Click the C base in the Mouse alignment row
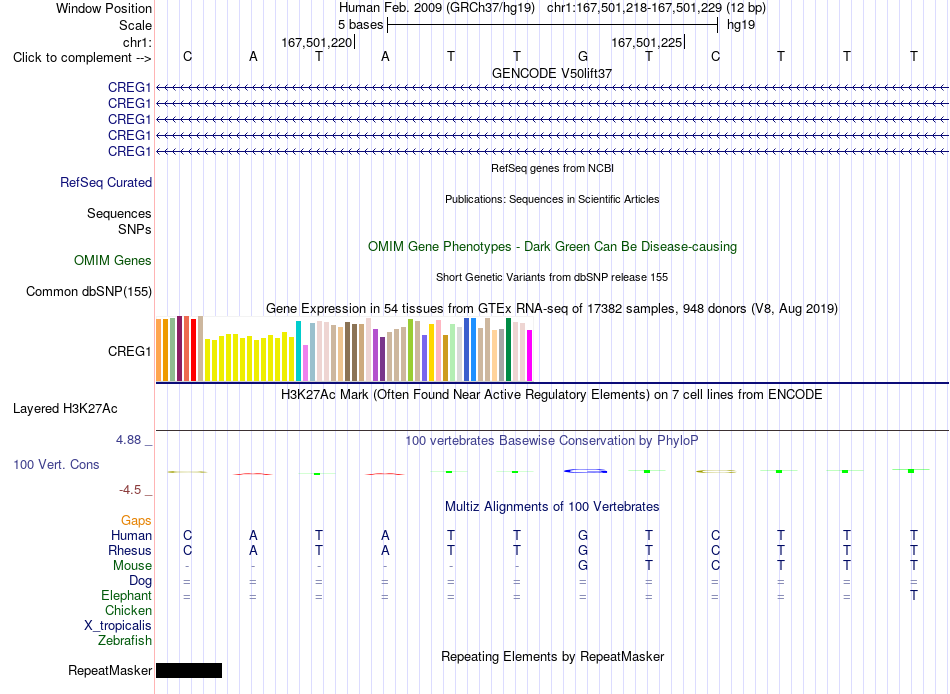 (x=716, y=566)
